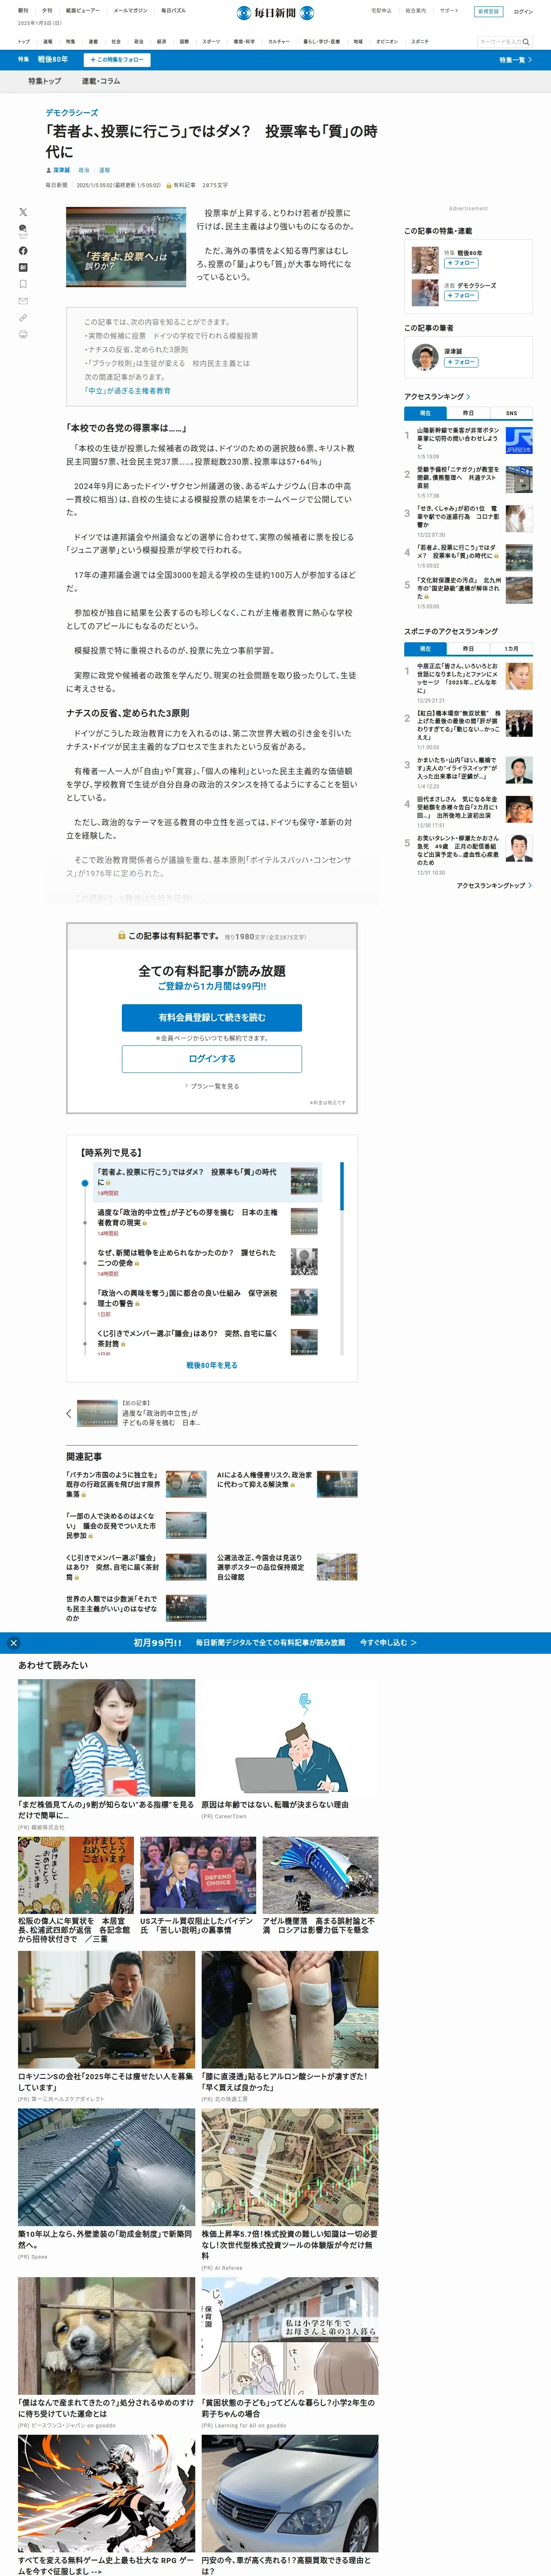This screenshot has width=551, height=2576.
Task: Print this article
Action: (23, 335)
